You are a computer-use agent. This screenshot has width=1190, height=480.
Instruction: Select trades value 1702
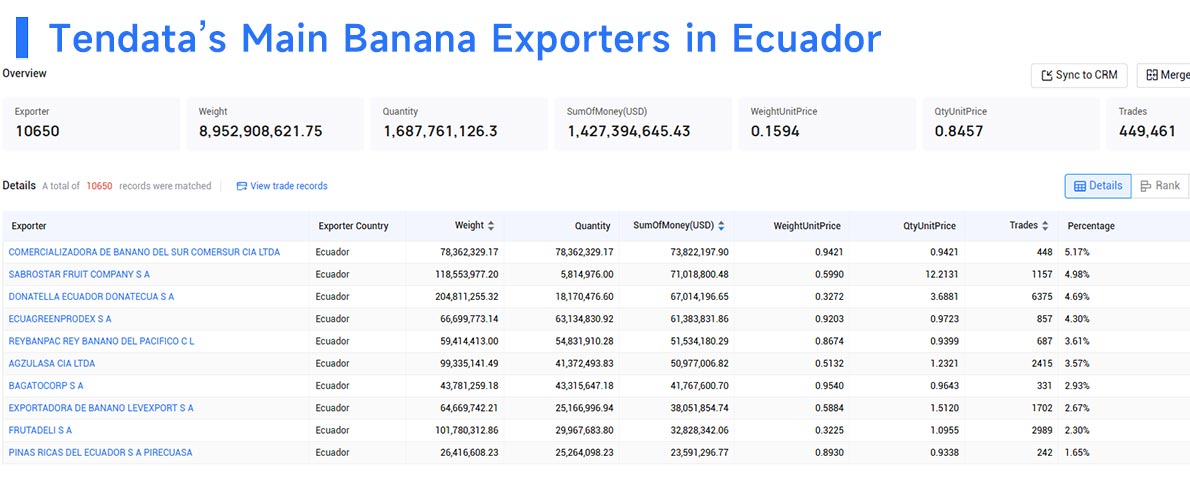(x=1041, y=409)
